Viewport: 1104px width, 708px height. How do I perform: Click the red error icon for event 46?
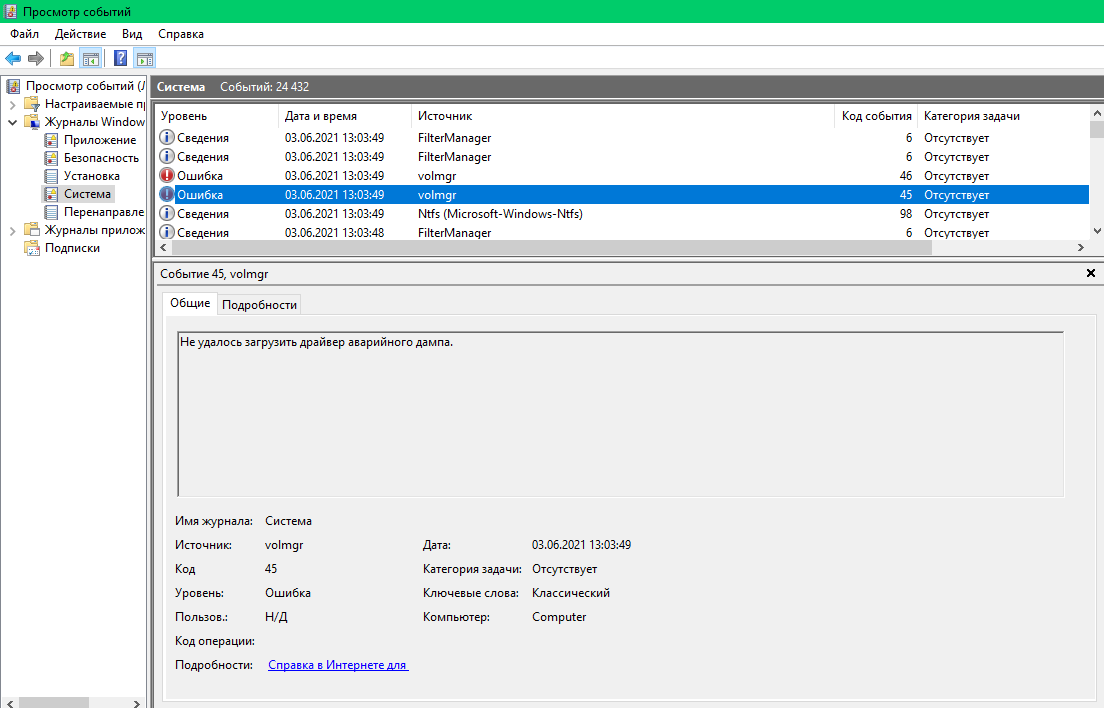[x=167, y=175]
